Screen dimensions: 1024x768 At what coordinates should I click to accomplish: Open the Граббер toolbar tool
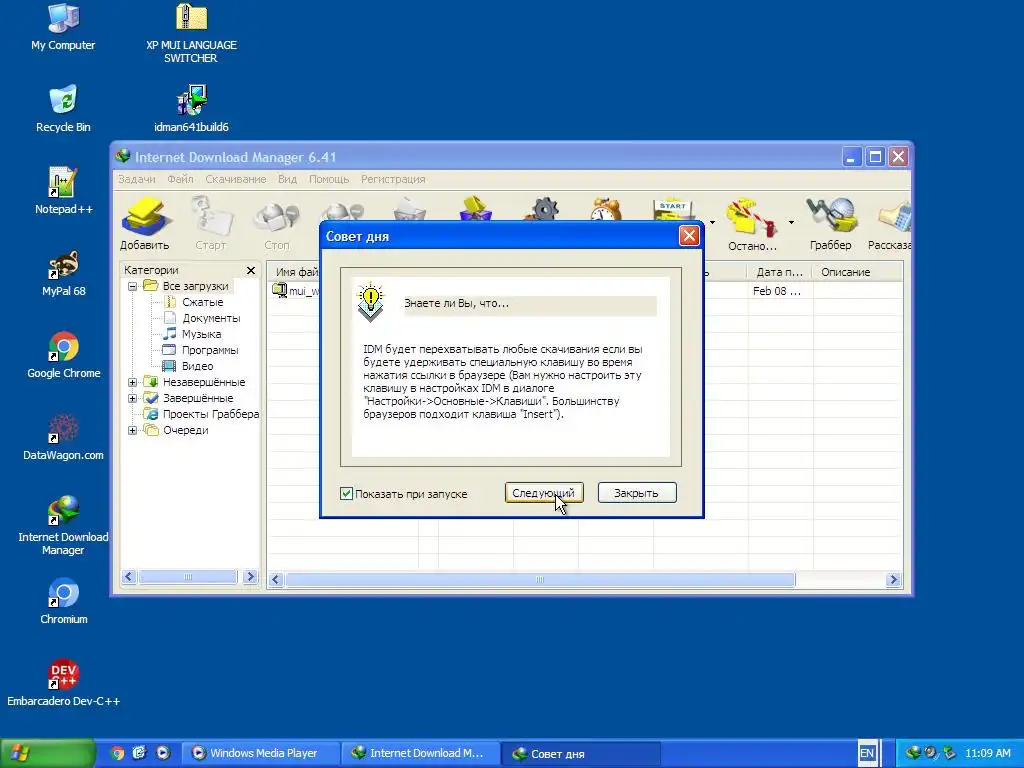click(x=831, y=224)
